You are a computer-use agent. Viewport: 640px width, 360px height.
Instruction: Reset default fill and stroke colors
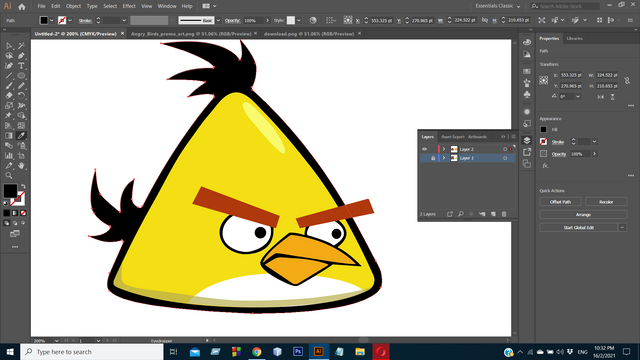[6, 203]
